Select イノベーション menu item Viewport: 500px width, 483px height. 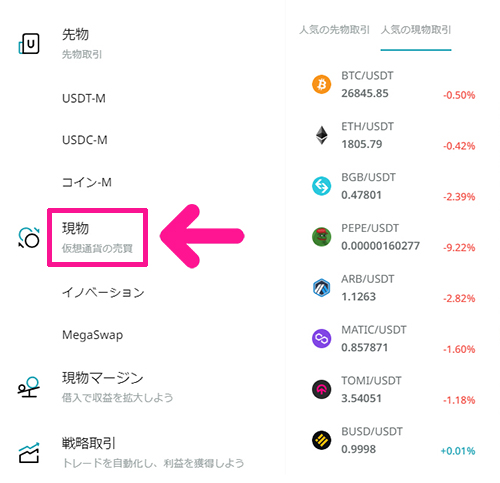(103, 292)
